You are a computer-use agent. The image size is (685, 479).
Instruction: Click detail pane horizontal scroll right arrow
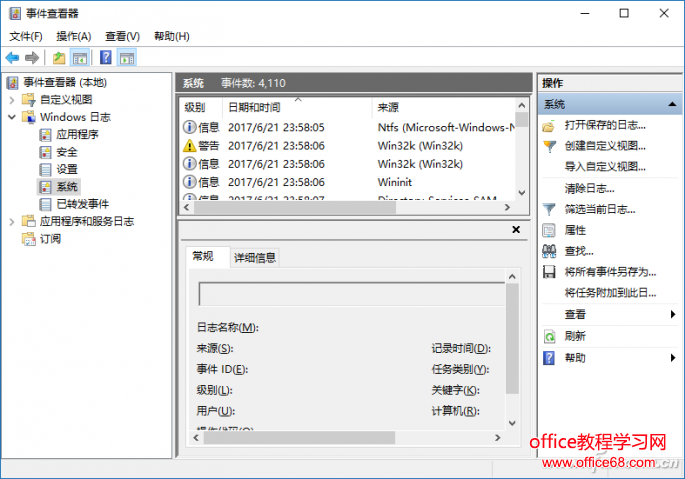(x=498, y=437)
